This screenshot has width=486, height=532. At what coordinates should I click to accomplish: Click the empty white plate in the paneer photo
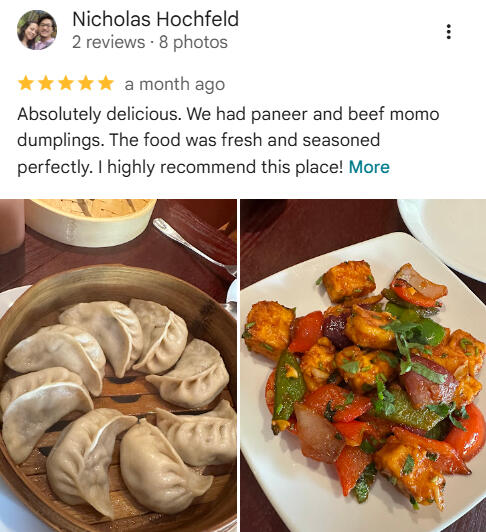tap(445, 234)
